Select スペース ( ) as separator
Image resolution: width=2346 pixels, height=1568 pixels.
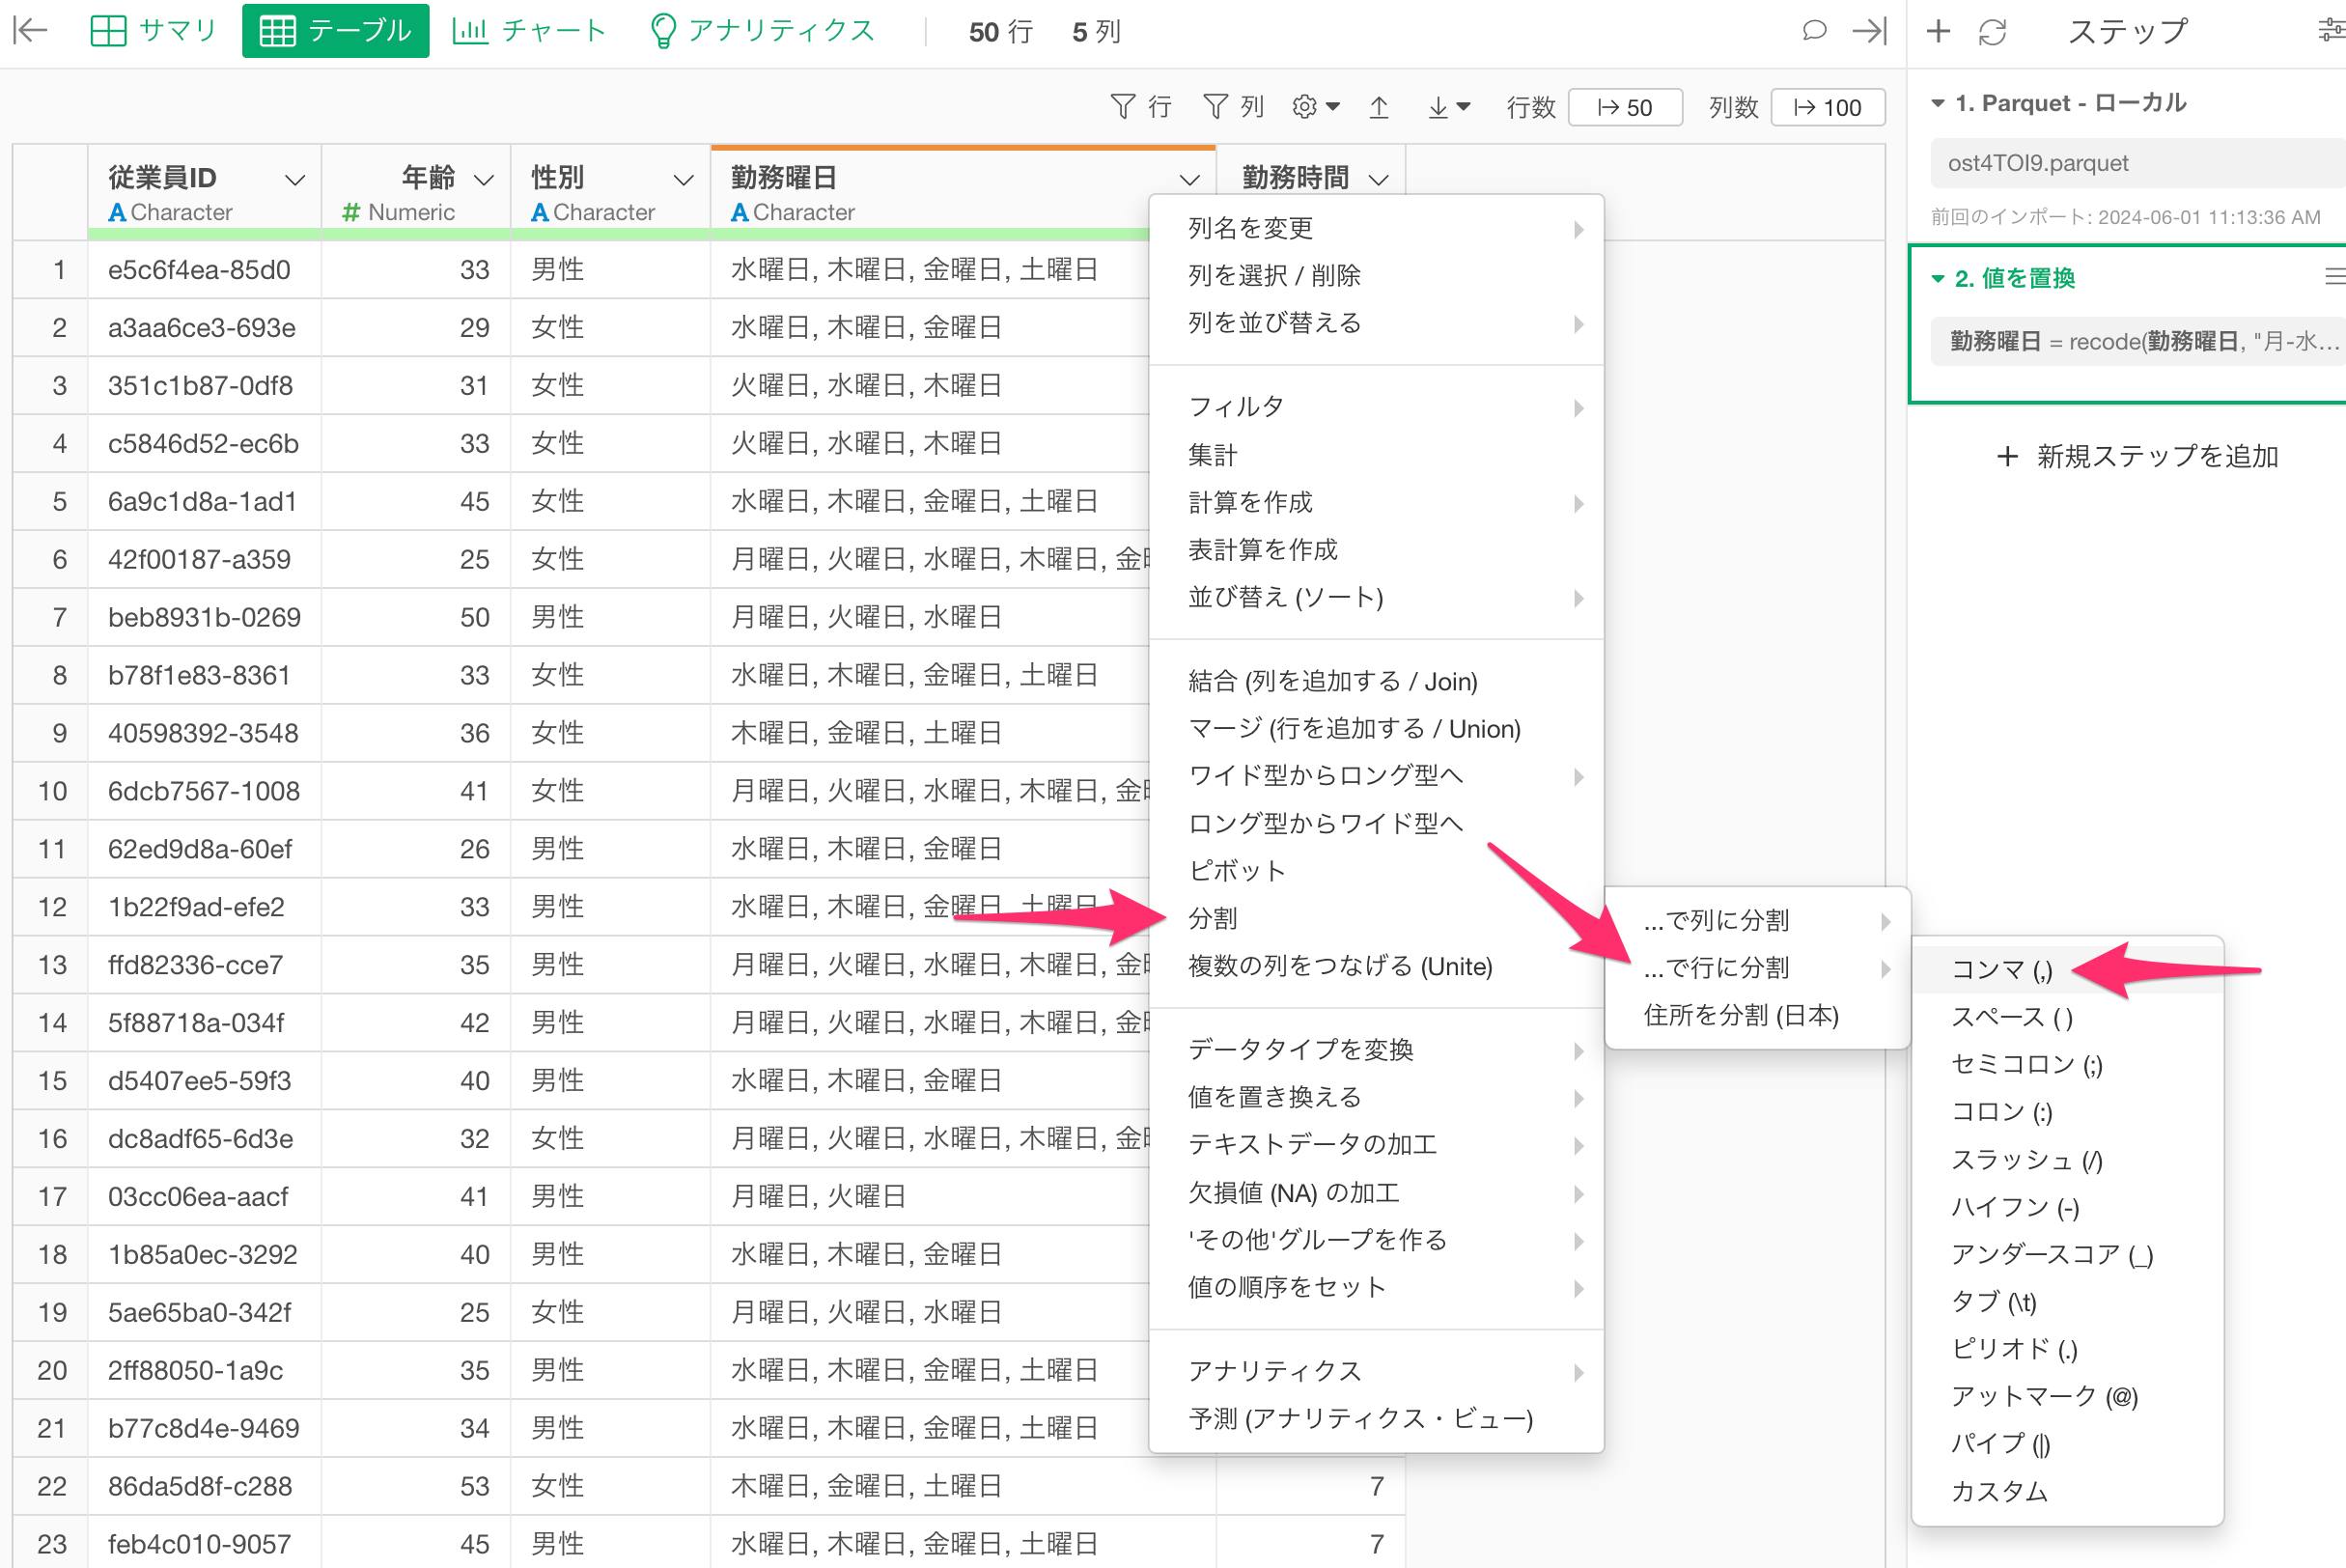pyautogui.click(x=2067, y=1018)
